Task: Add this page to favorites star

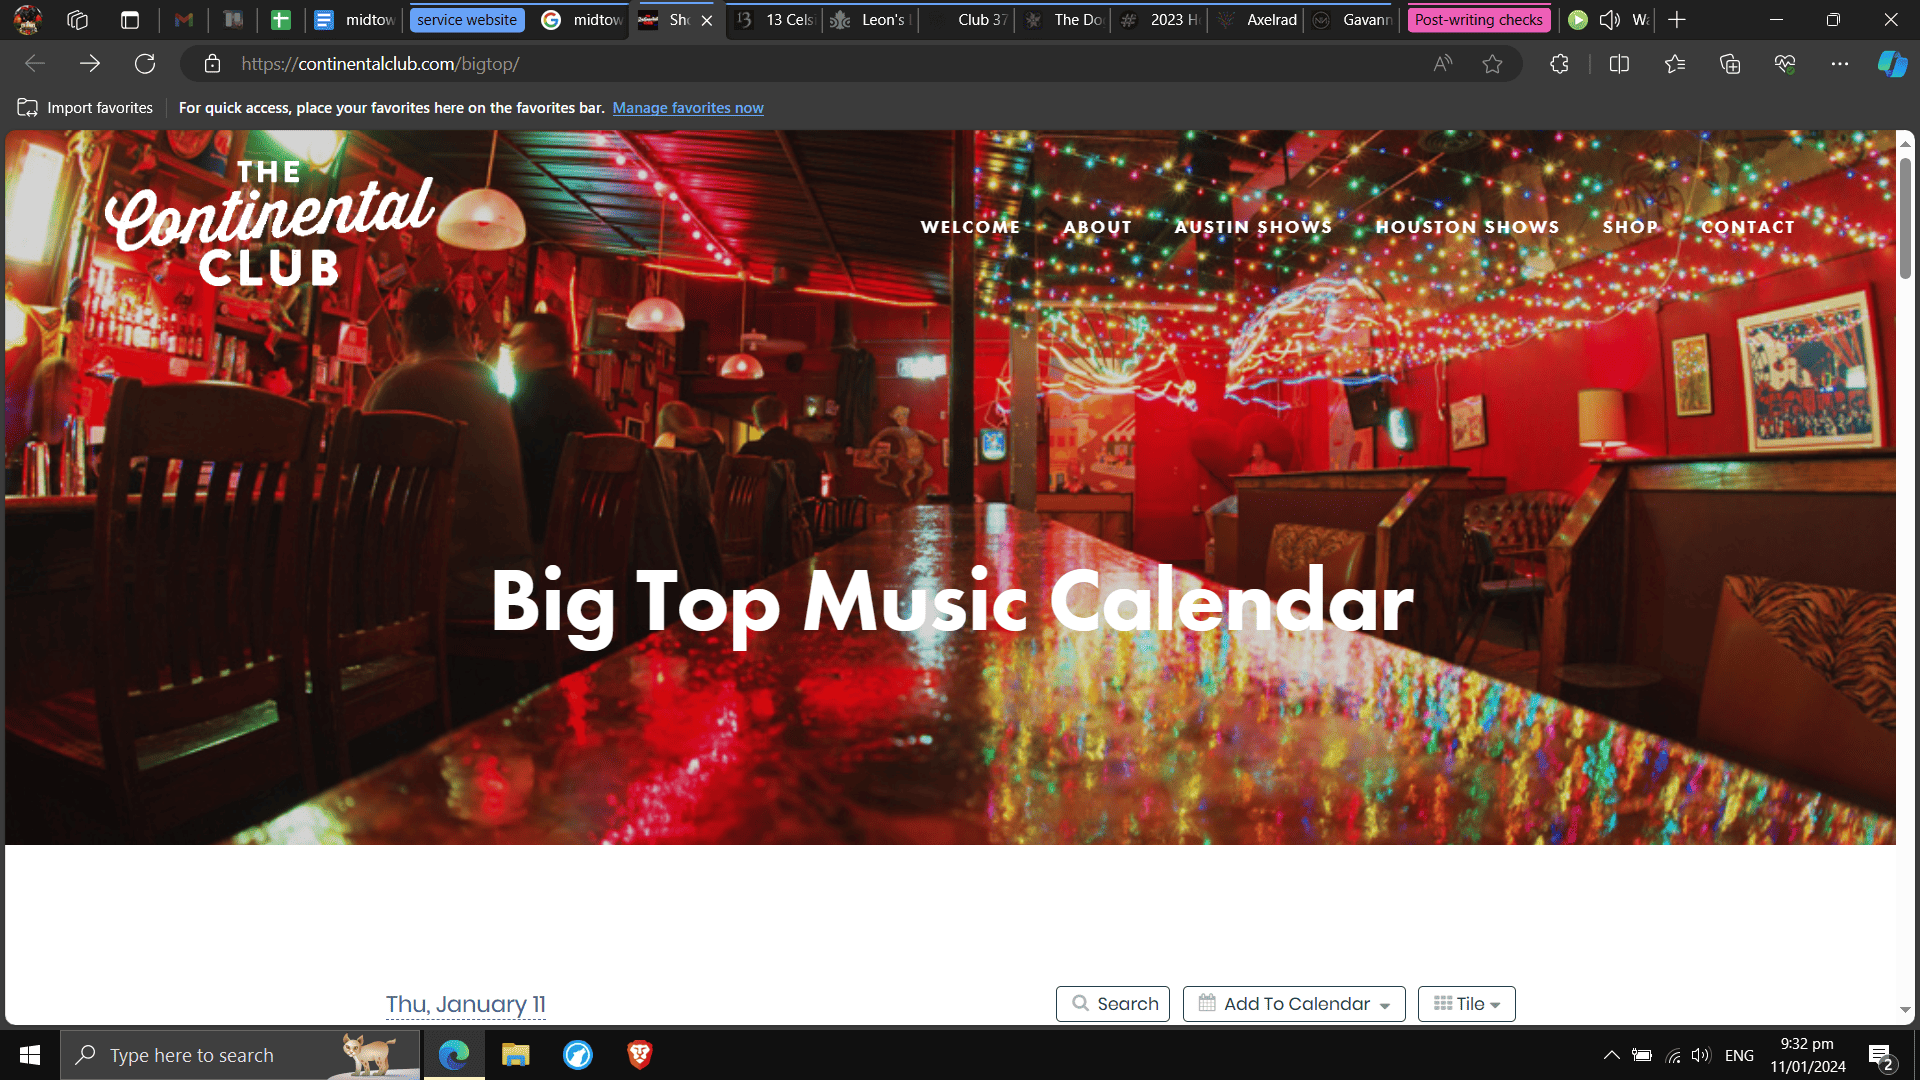Action: point(1492,64)
